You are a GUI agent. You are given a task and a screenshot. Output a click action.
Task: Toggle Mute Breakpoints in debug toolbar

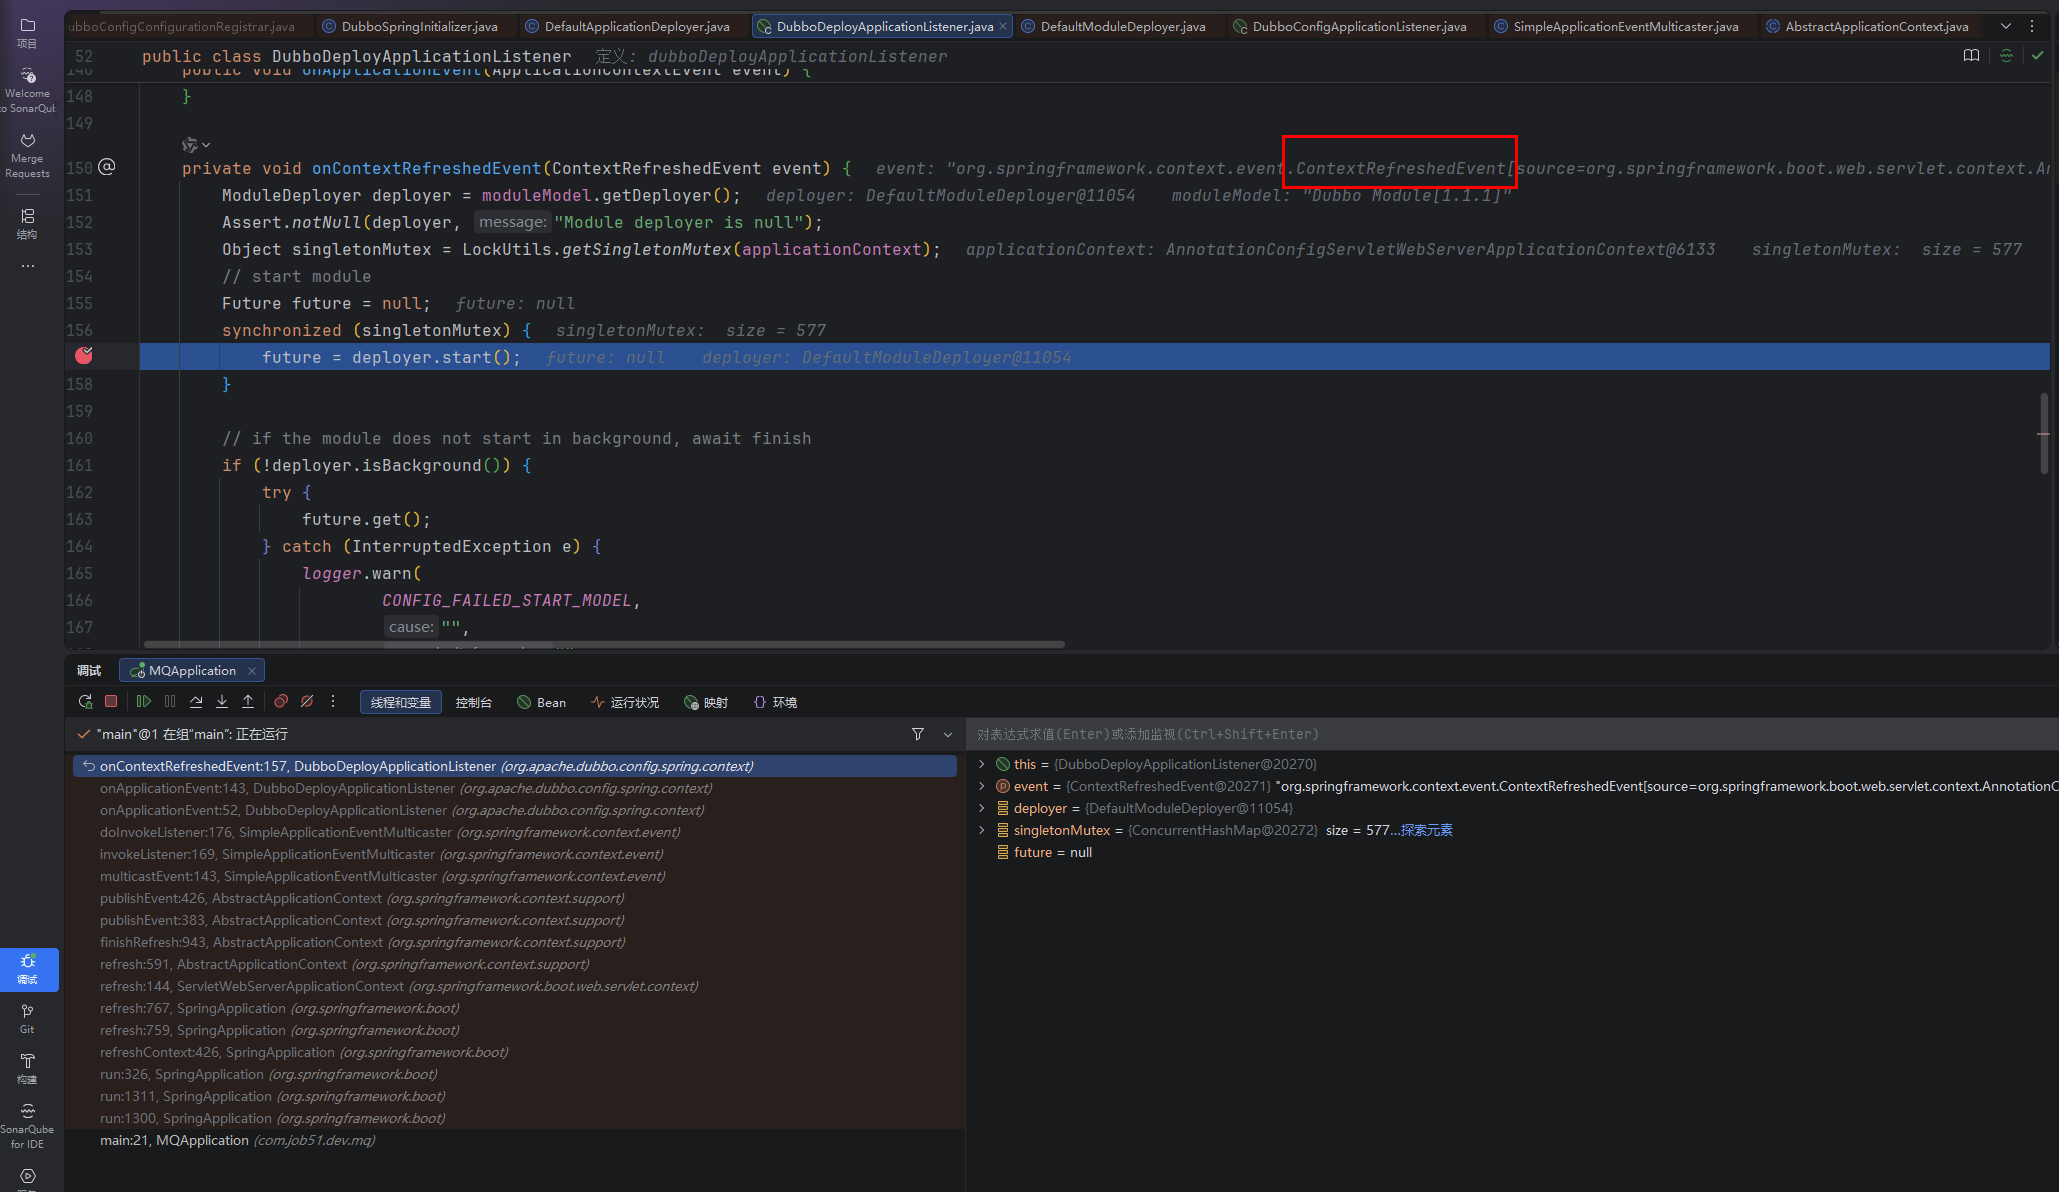coord(307,702)
